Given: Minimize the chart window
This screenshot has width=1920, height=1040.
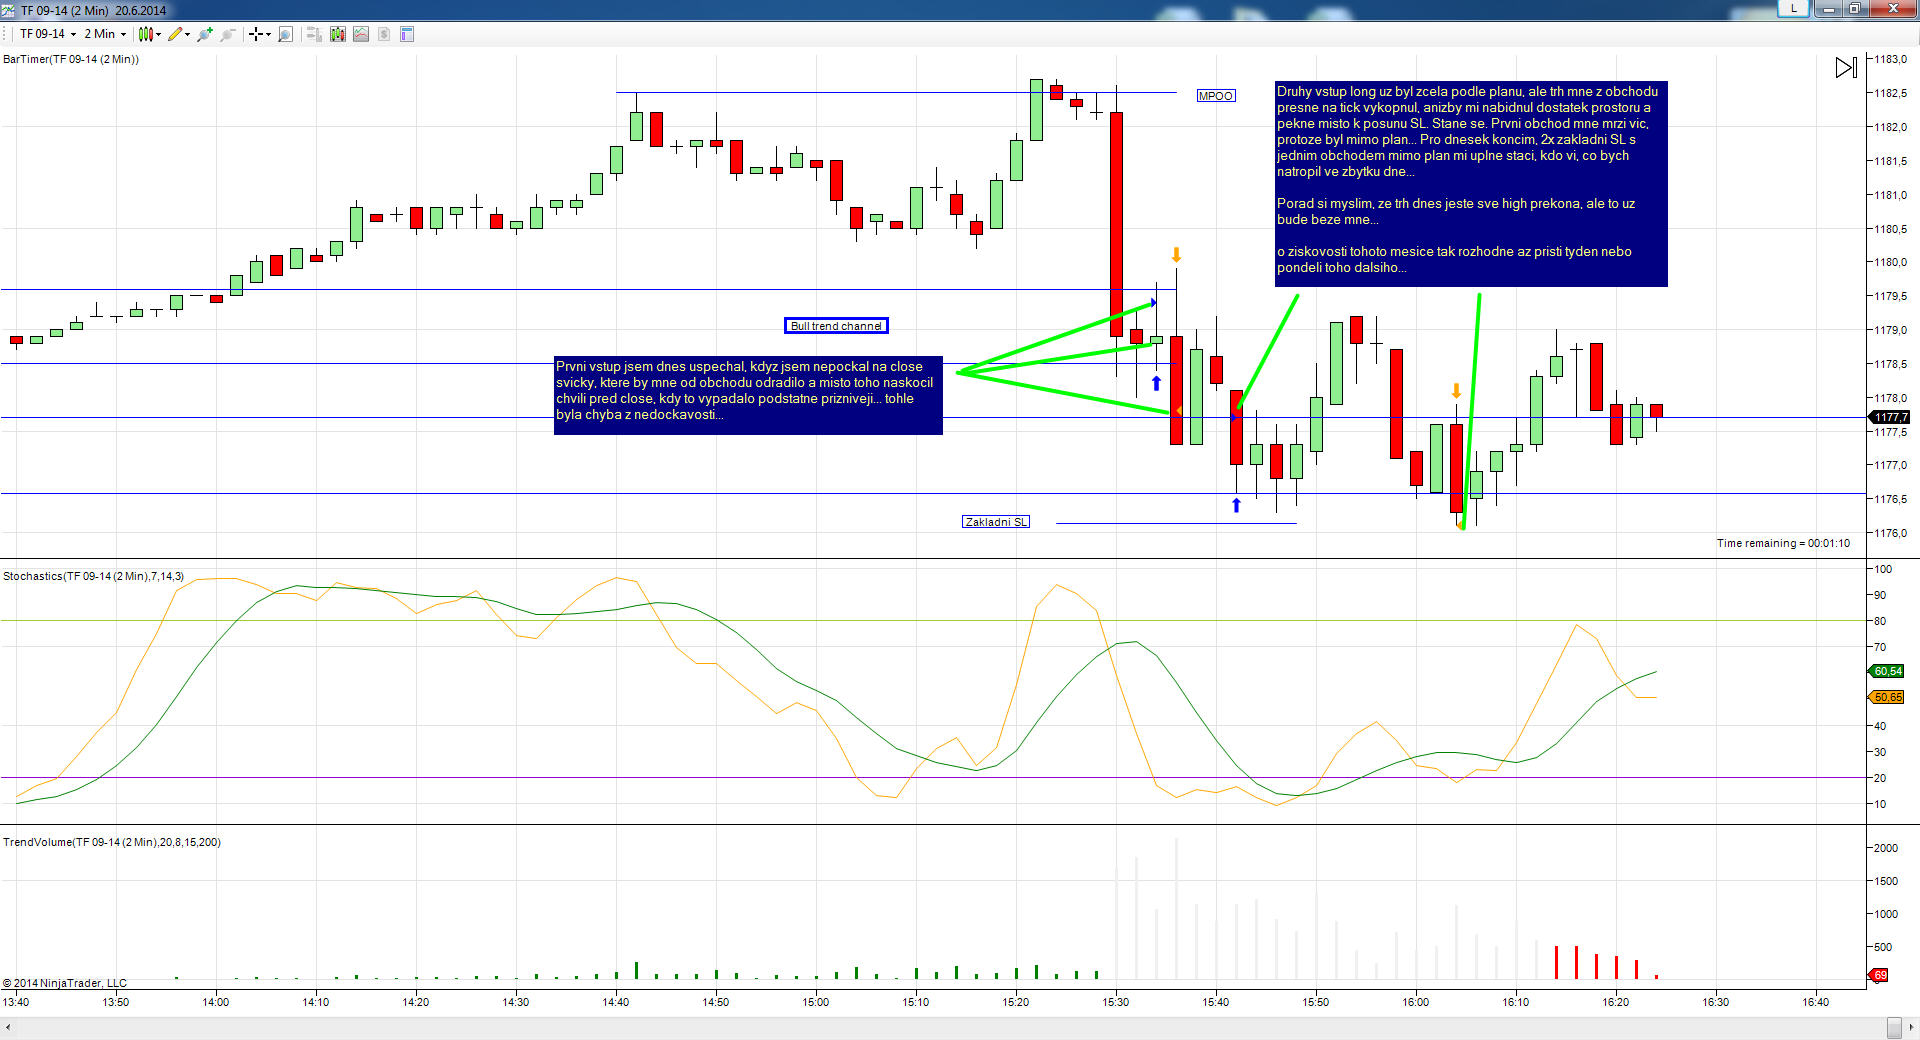Looking at the screenshot, I should click(x=1829, y=8).
